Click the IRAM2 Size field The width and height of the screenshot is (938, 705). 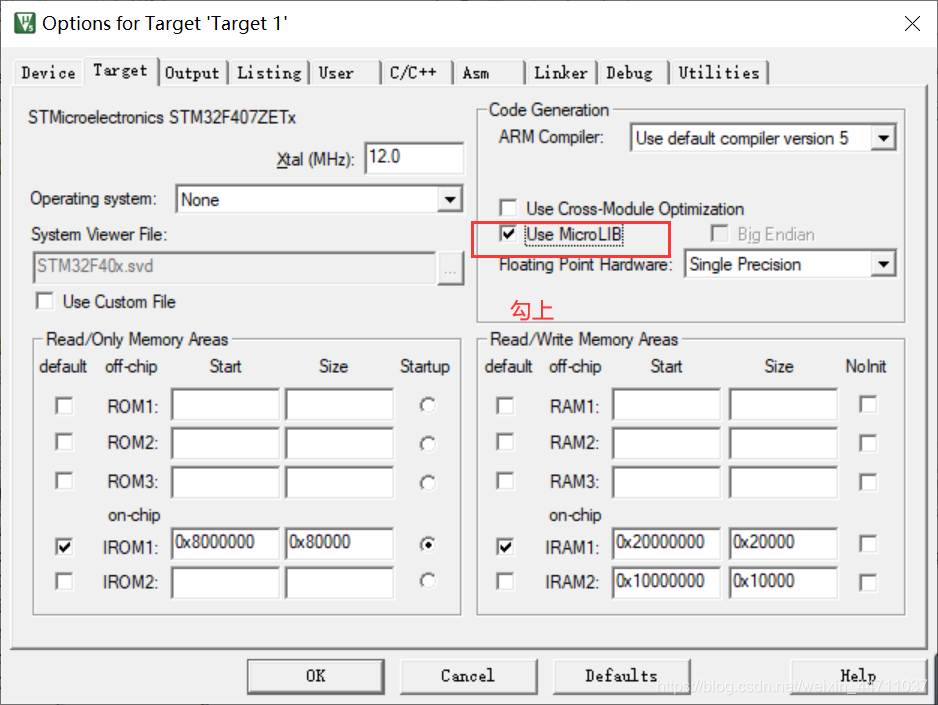pyautogui.click(x=783, y=582)
